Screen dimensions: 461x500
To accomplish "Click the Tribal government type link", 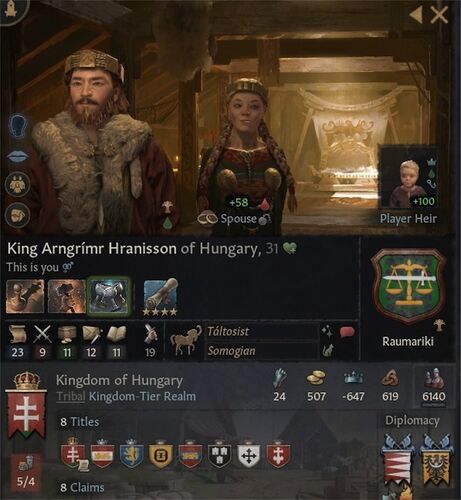I will [71, 396].
